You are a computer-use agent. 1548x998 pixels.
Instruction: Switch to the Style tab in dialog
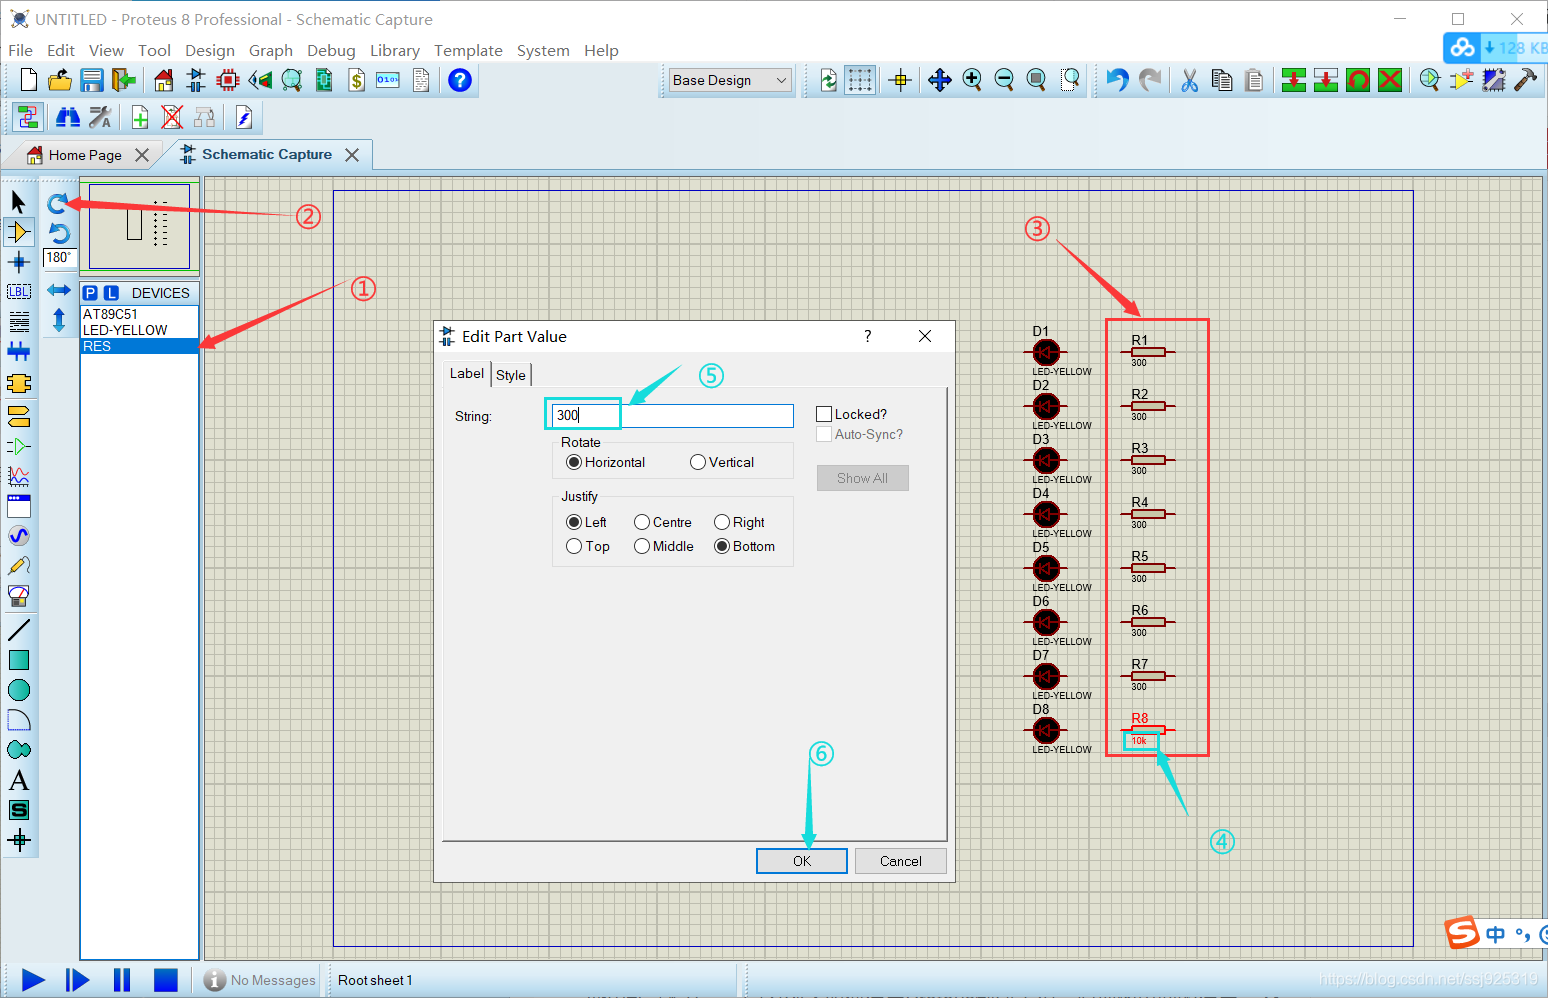pyautogui.click(x=511, y=375)
